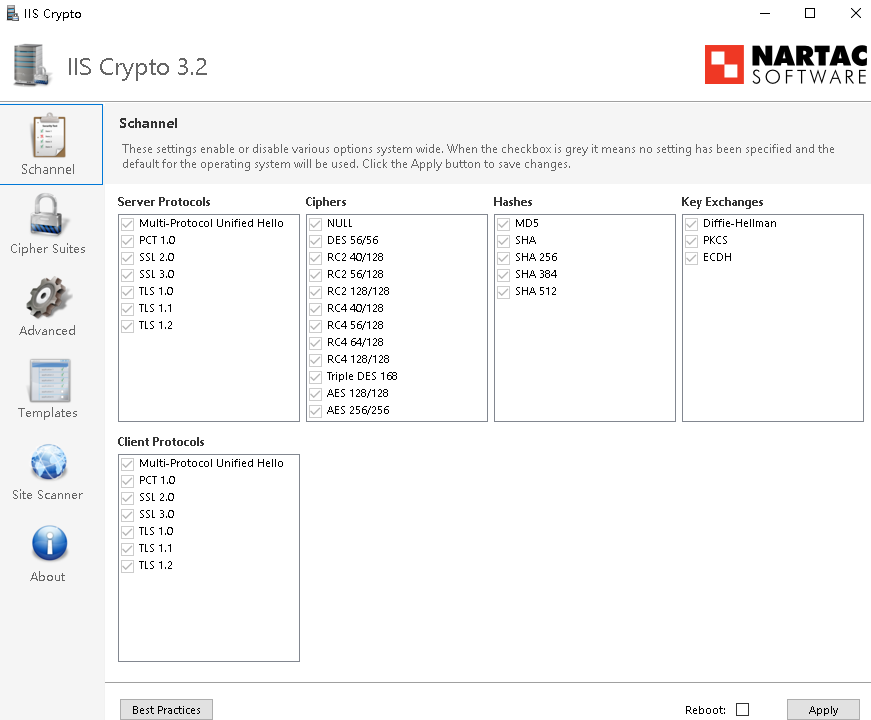The image size is (871, 720).
Task: Click the Best Practices button
Action: [166, 709]
